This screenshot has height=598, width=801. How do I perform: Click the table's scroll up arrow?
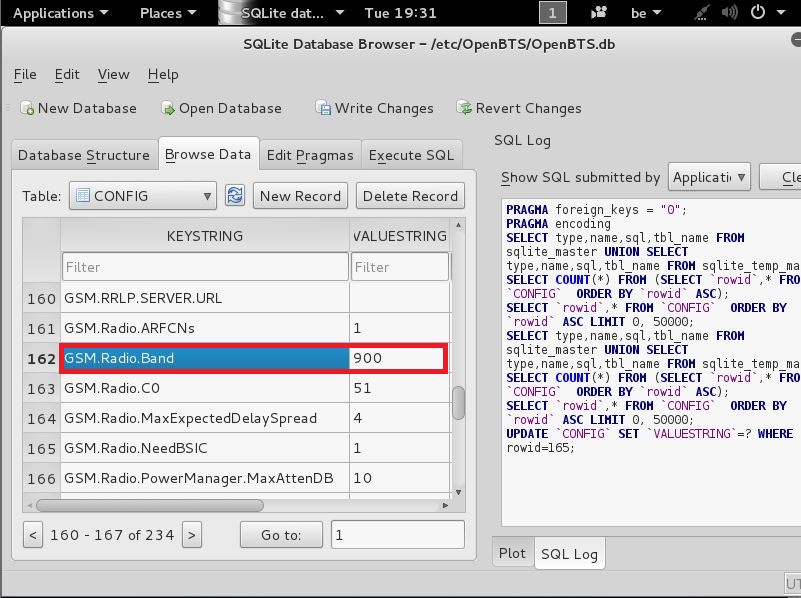[x=459, y=225]
